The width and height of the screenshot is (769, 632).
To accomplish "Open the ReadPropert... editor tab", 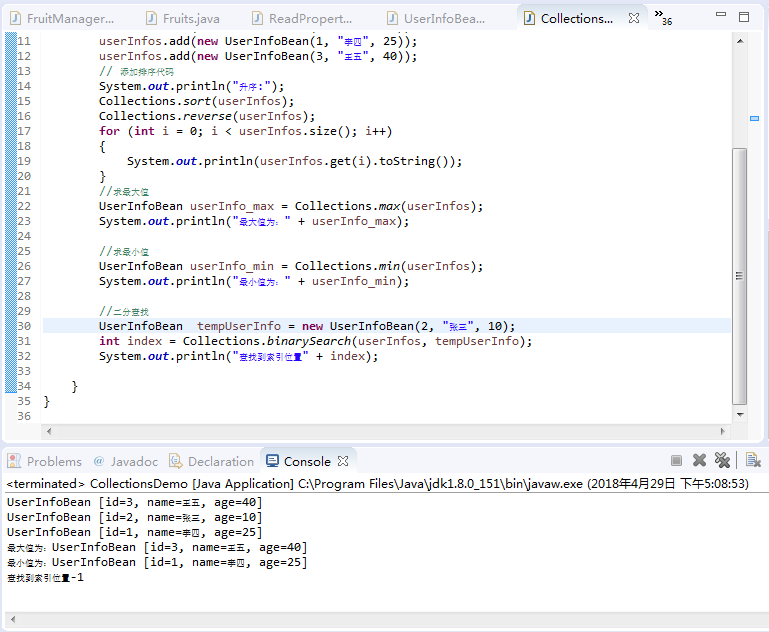I will pyautogui.click(x=302, y=19).
